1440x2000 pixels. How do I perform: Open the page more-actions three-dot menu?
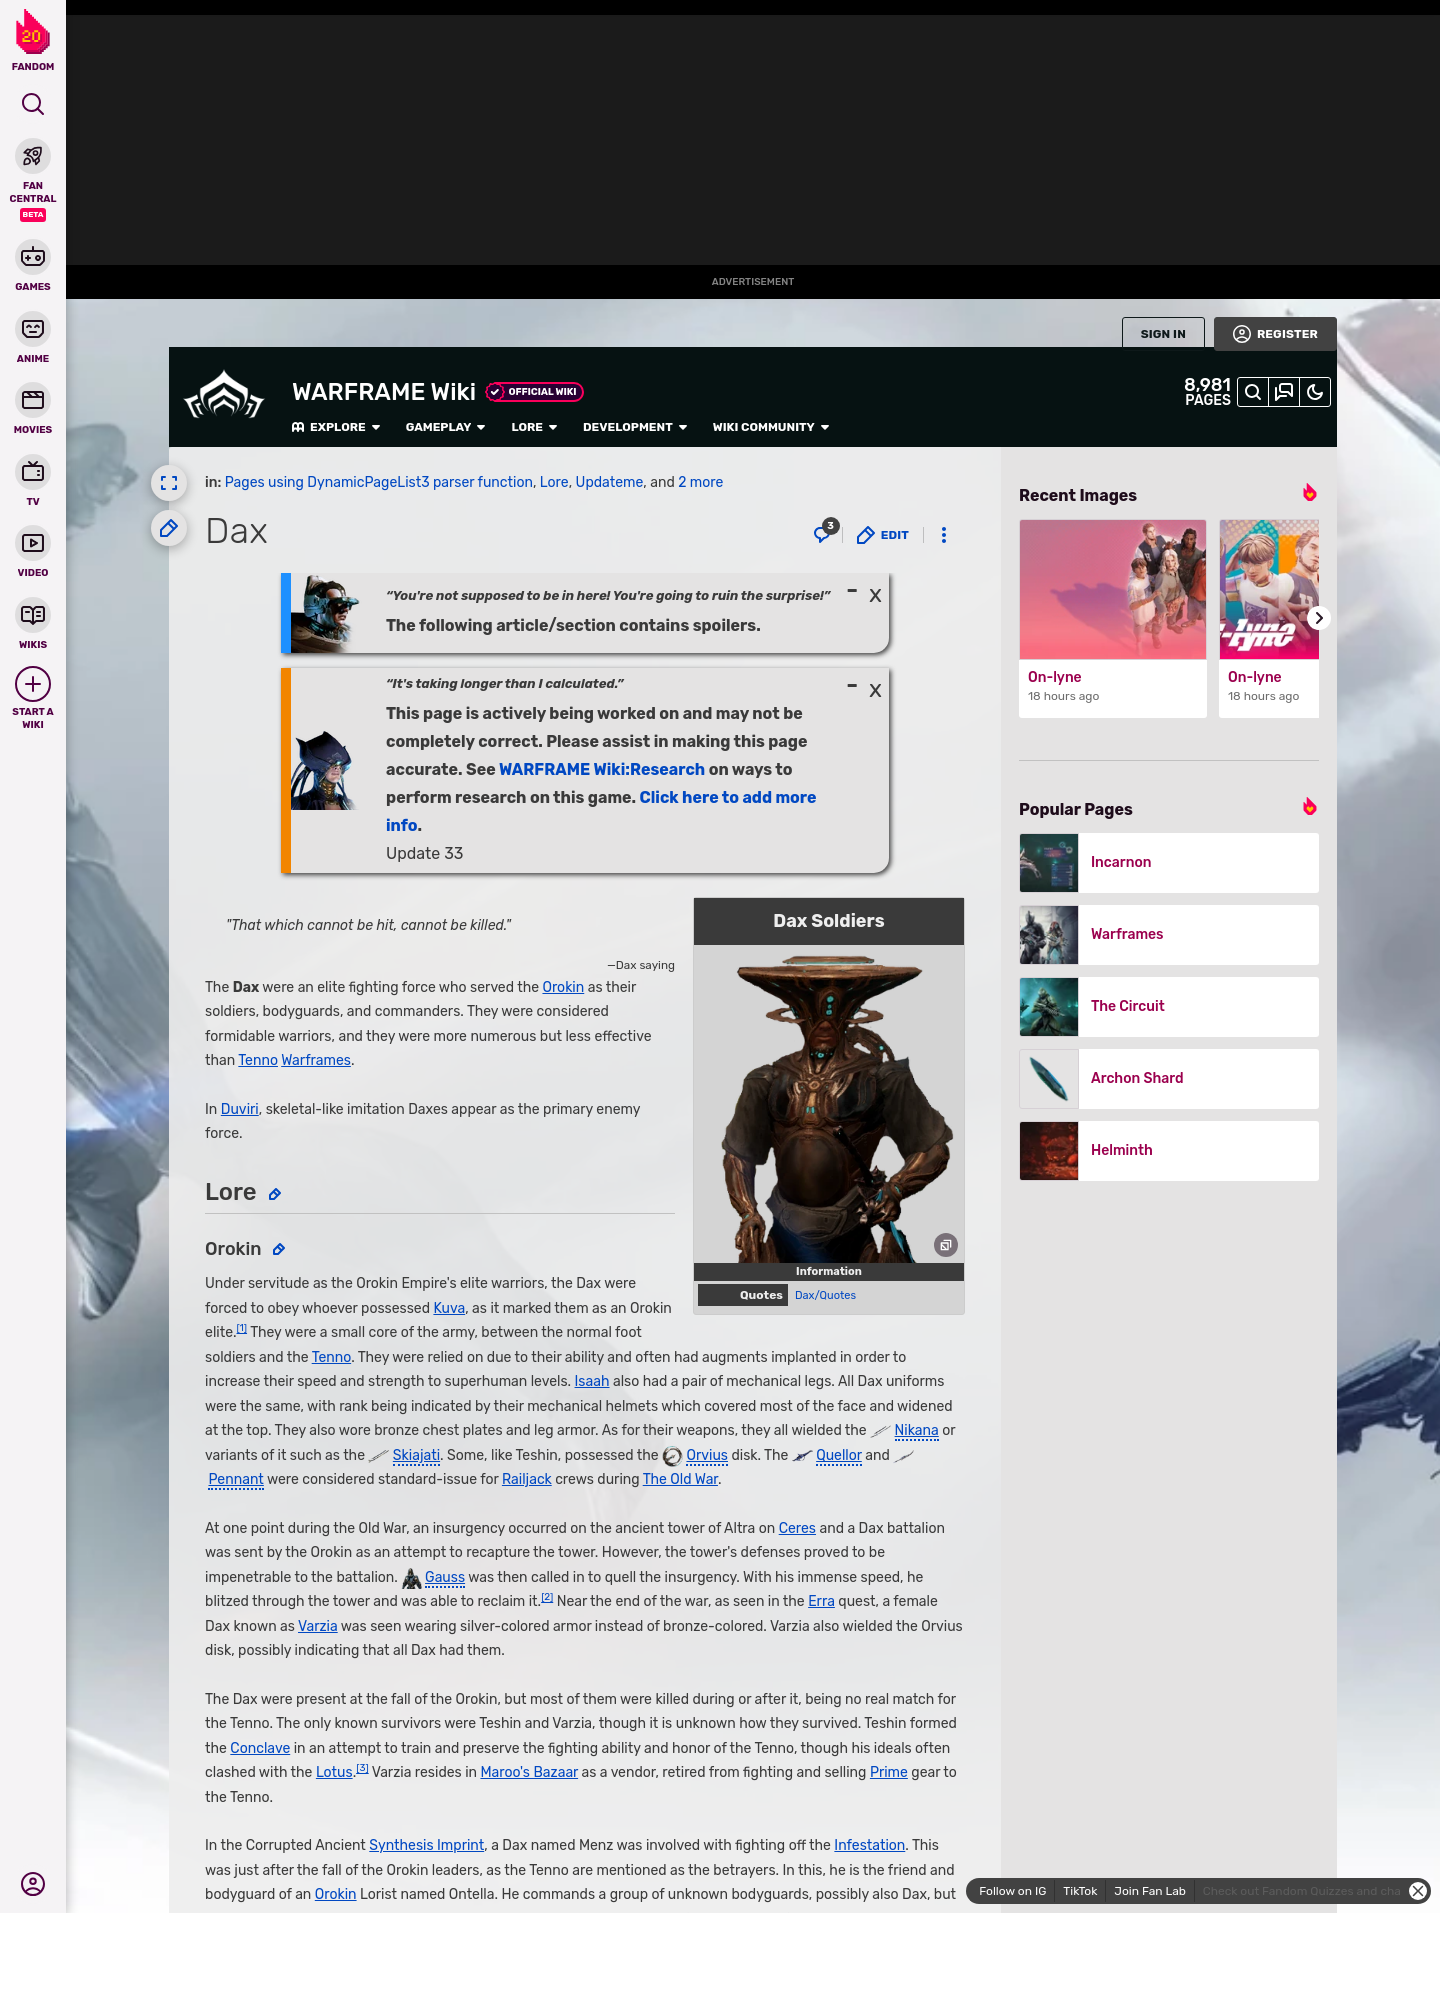click(x=943, y=535)
